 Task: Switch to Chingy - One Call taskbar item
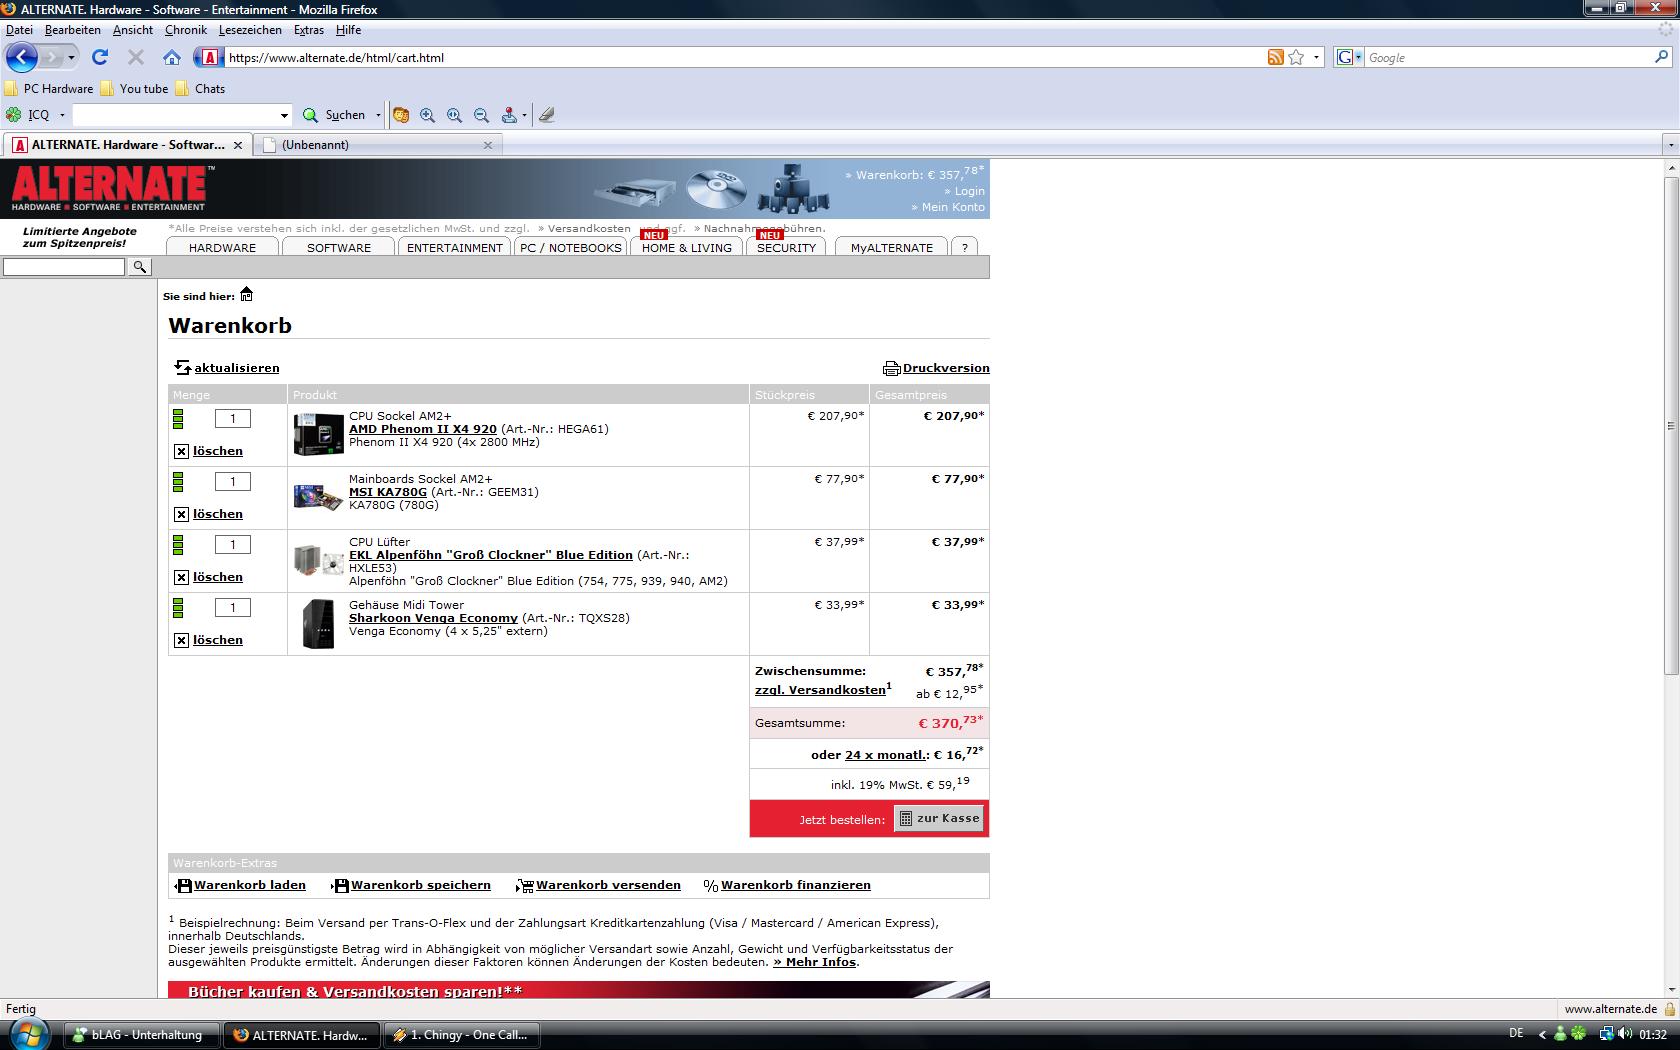point(462,1035)
